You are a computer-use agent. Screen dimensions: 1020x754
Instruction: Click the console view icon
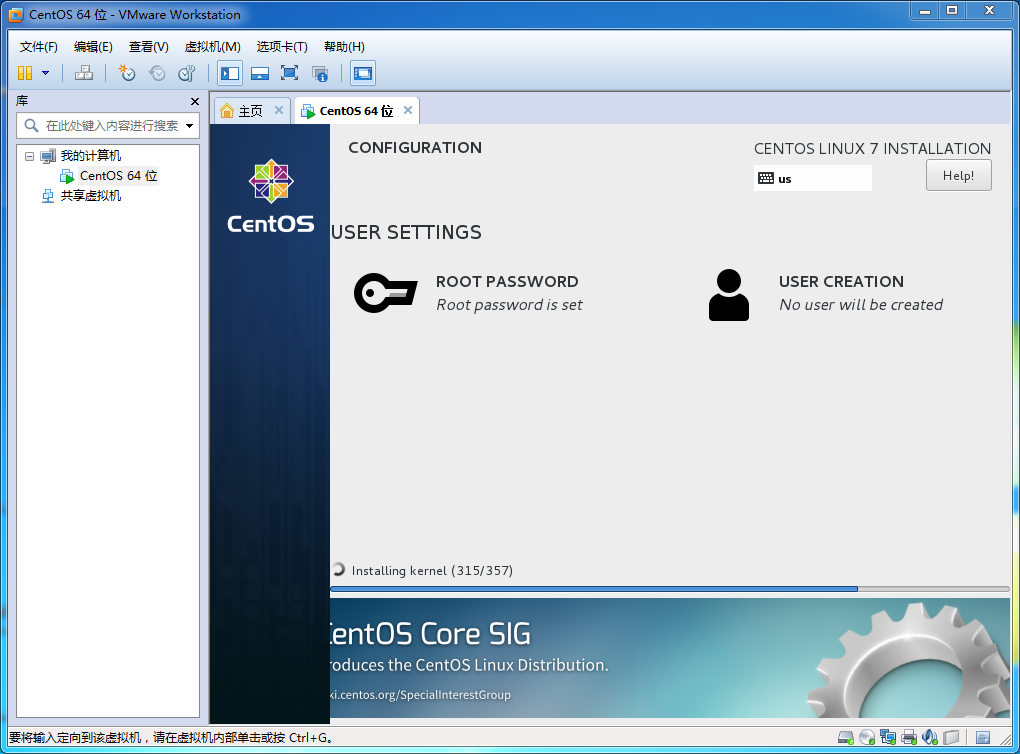(363, 73)
